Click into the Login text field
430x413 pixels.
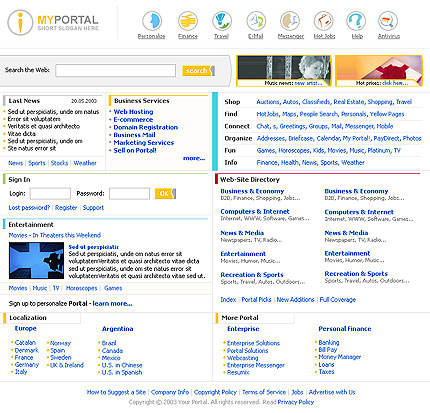click(x=50, y=194)
